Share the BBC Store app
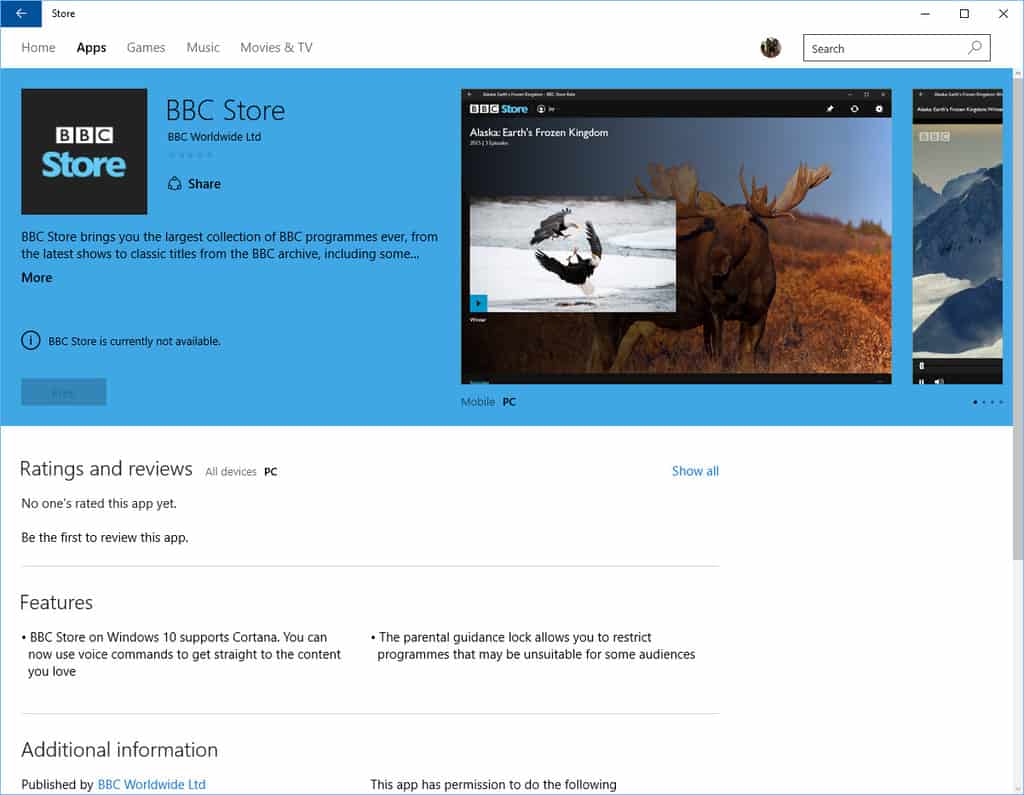The height and width of the screenshot is (795, 1024). (x=195, y=184)
